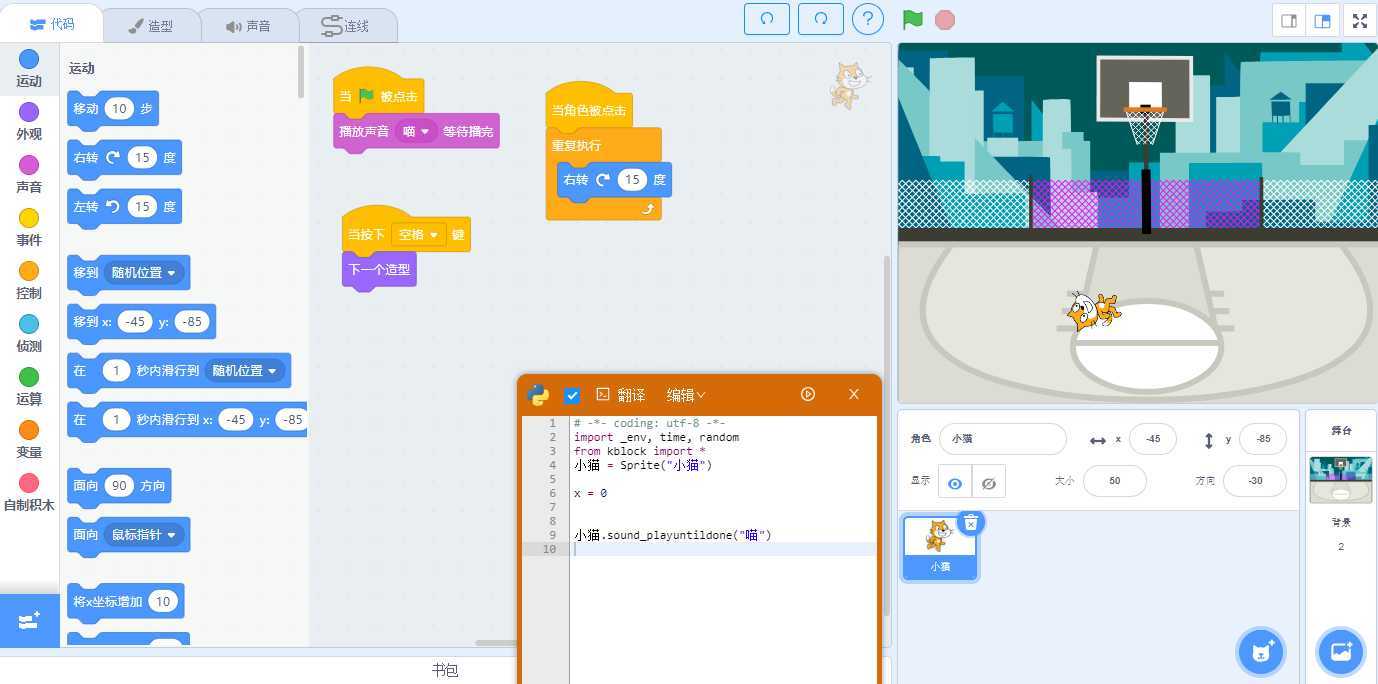Viewport: 1378px width, 684px height.
Task: Open the 鼠标指针 dropdown in the 面向 block
Action: (143, 535)
